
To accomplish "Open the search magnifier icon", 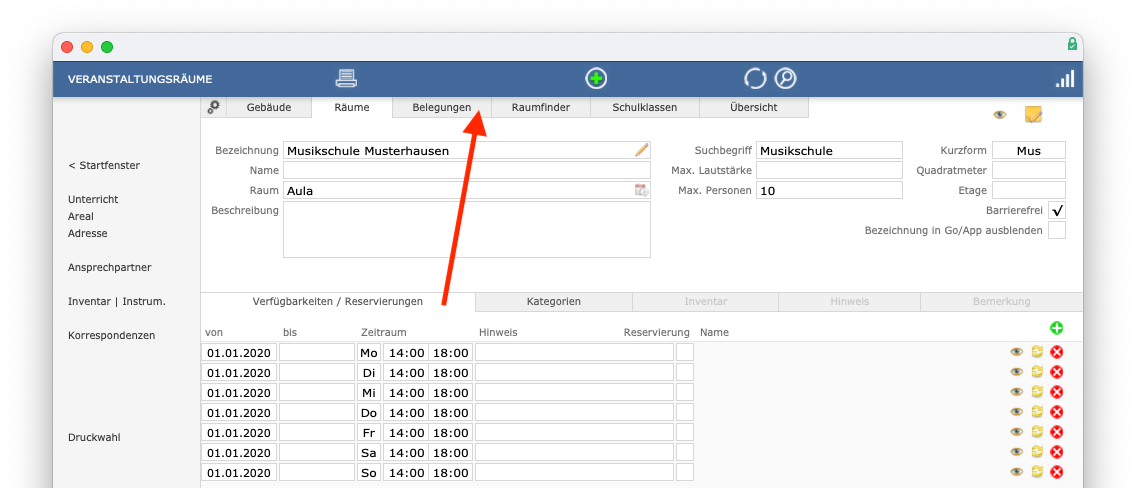I will click(785, 78).
